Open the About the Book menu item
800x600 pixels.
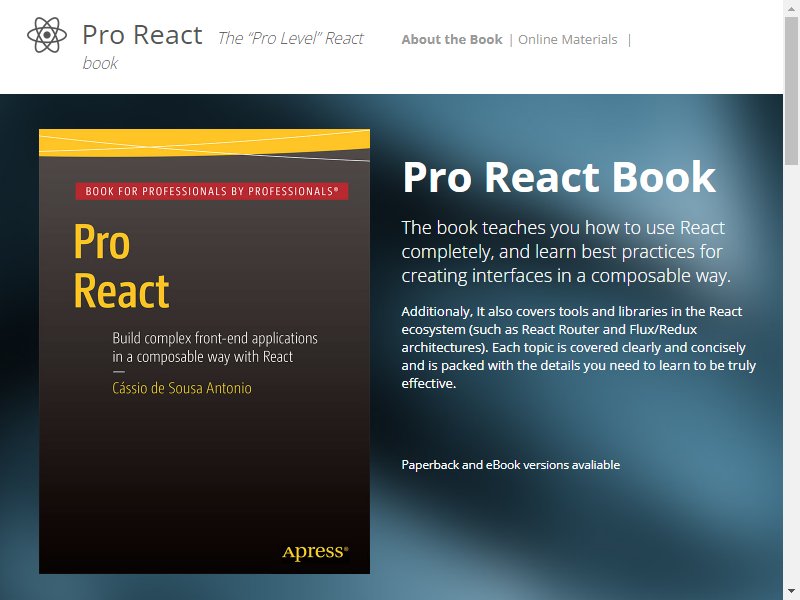coord(452,39)
